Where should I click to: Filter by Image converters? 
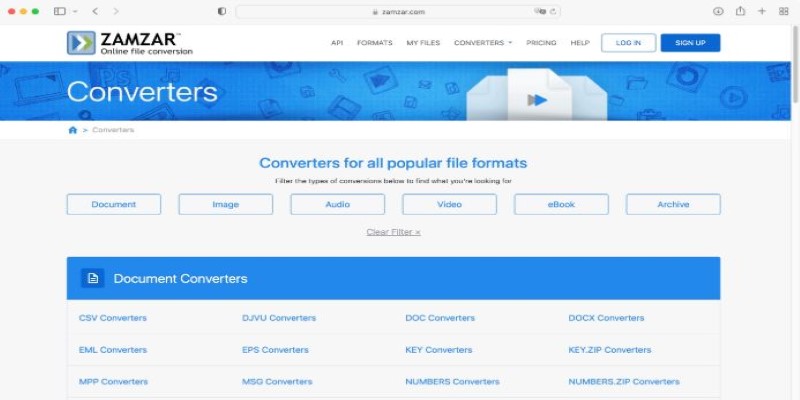tap(226, 204)
